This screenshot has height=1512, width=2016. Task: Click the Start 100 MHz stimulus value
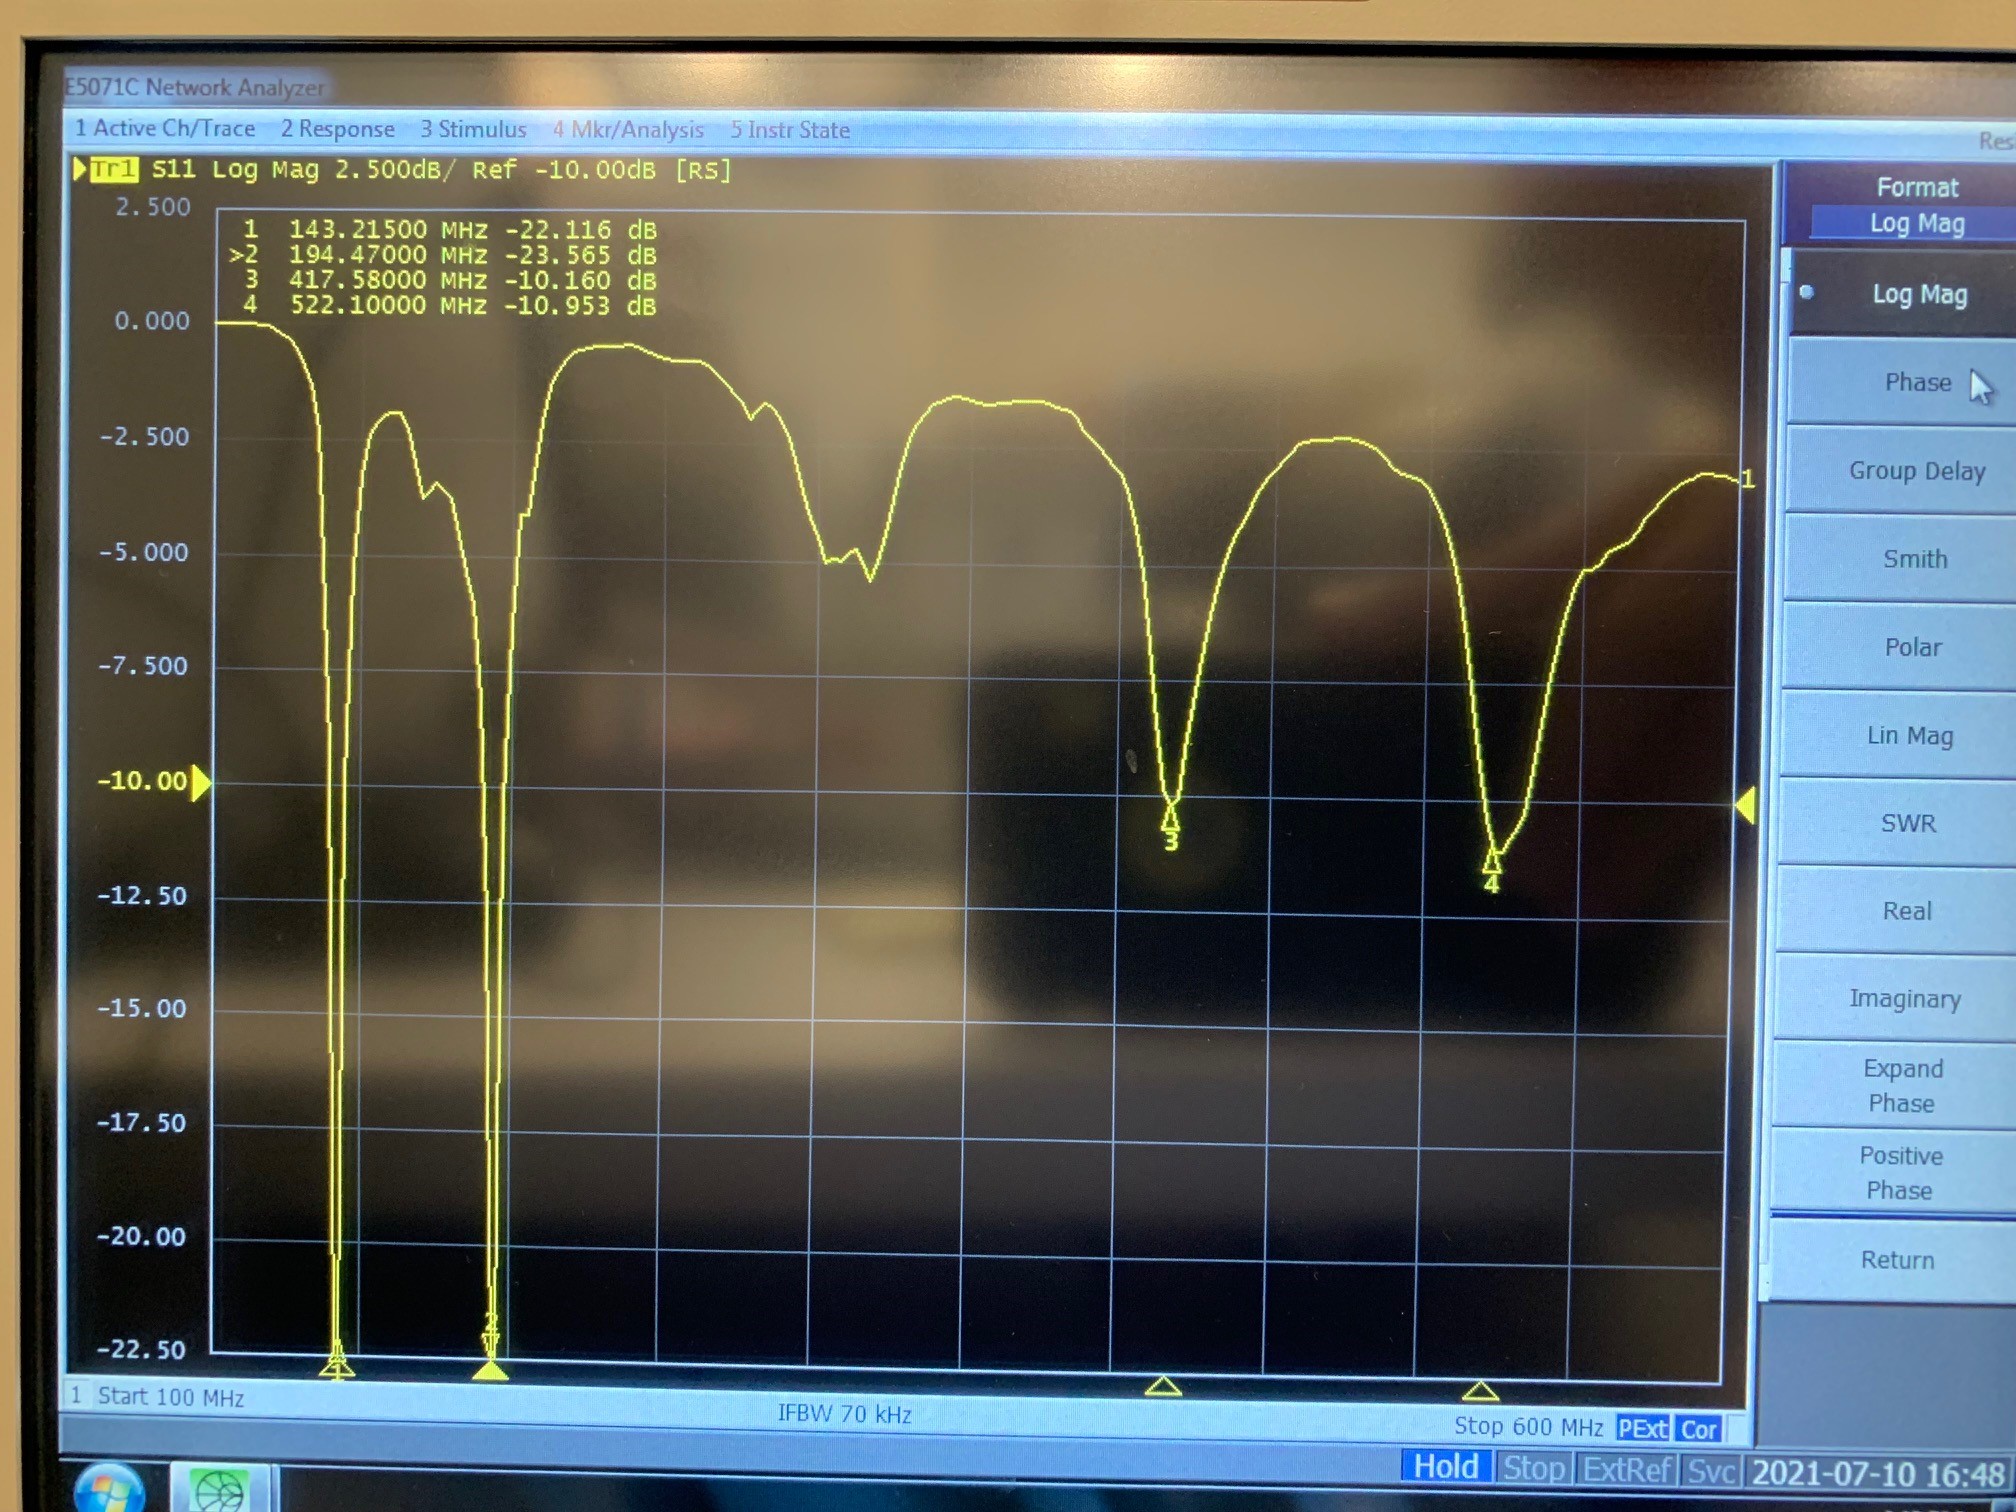pyautogui.click(x=171, y=1397)
